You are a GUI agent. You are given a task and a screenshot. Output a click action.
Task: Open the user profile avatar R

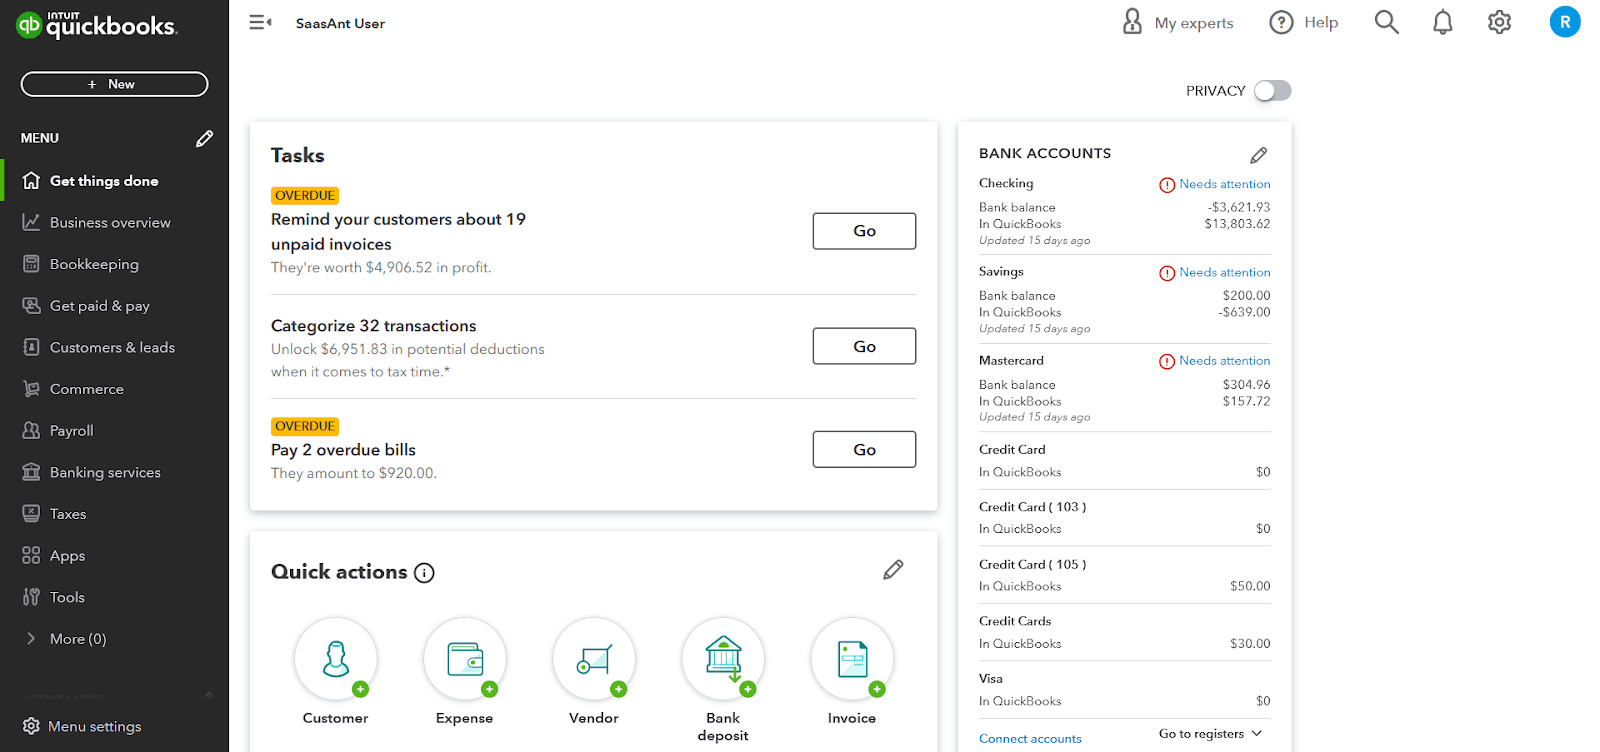coord(1565,22)
